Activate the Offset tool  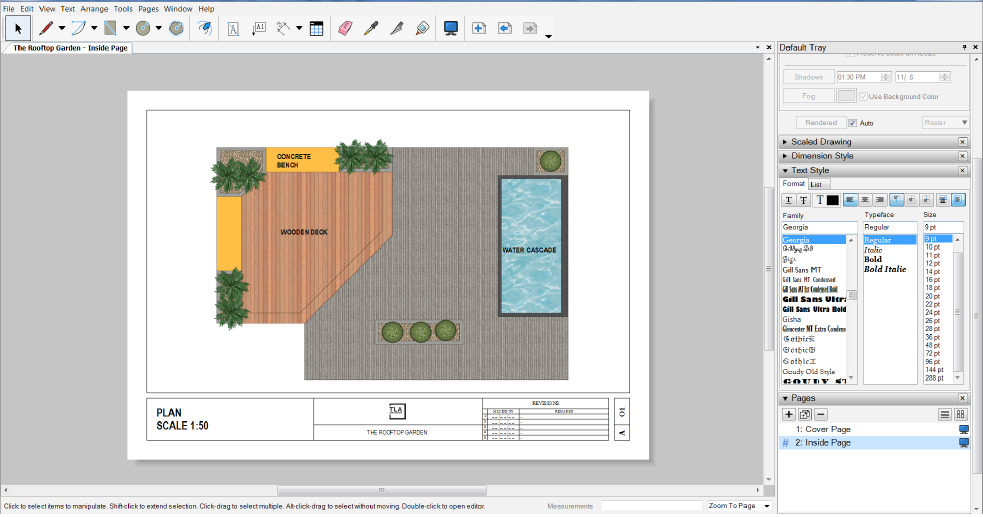click(204, 28)
